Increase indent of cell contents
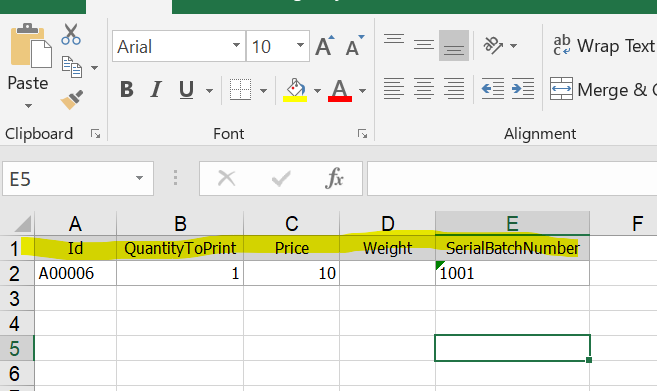The image size is (657, 391). point(523,89)
